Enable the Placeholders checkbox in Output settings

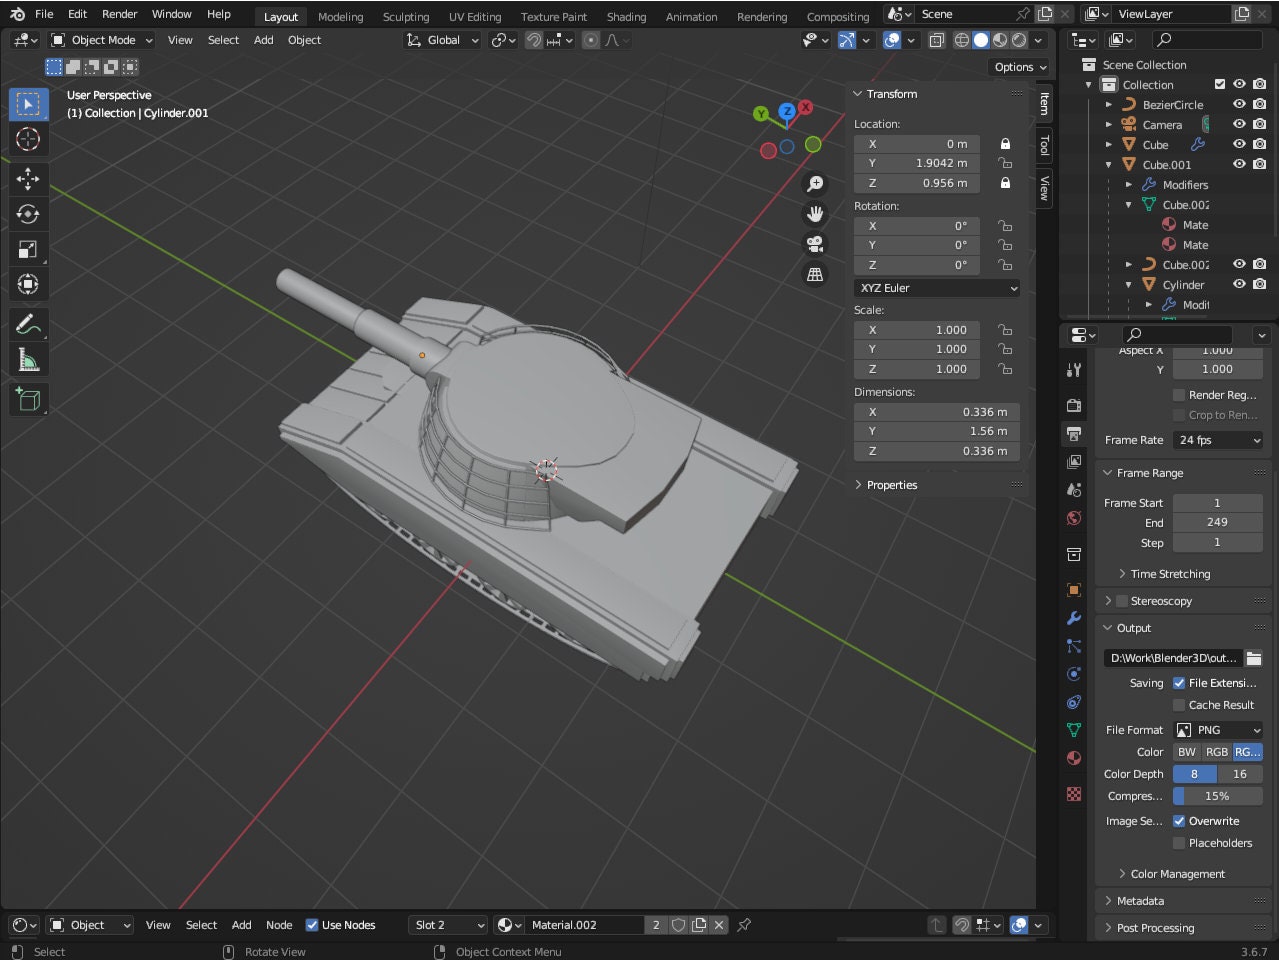click(1180, 843)
